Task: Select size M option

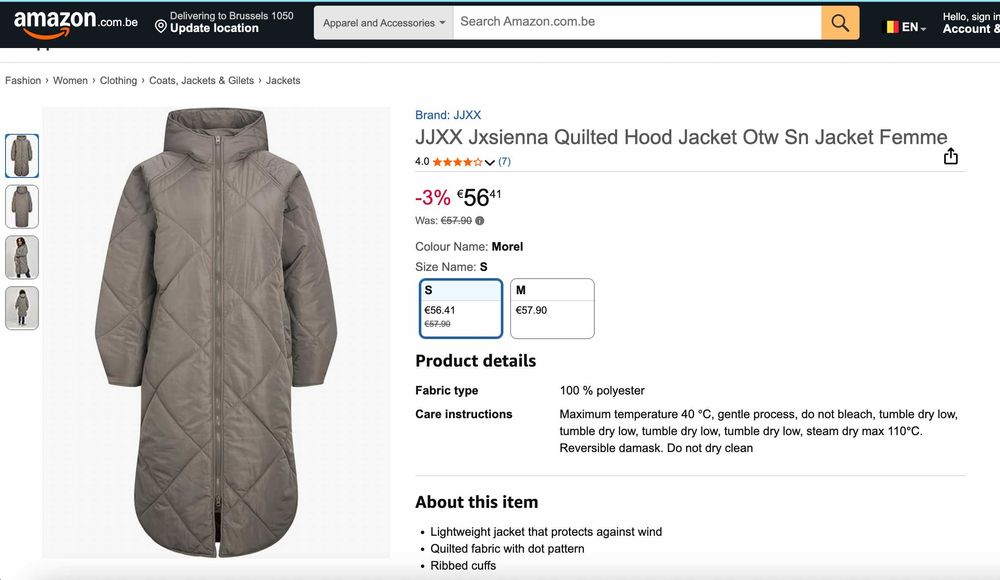Action: [x=552, y=308]
